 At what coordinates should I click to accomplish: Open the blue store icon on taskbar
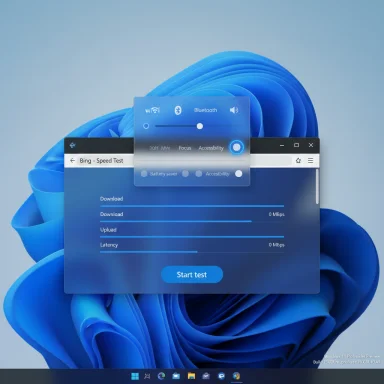click(x=176, y=376)
